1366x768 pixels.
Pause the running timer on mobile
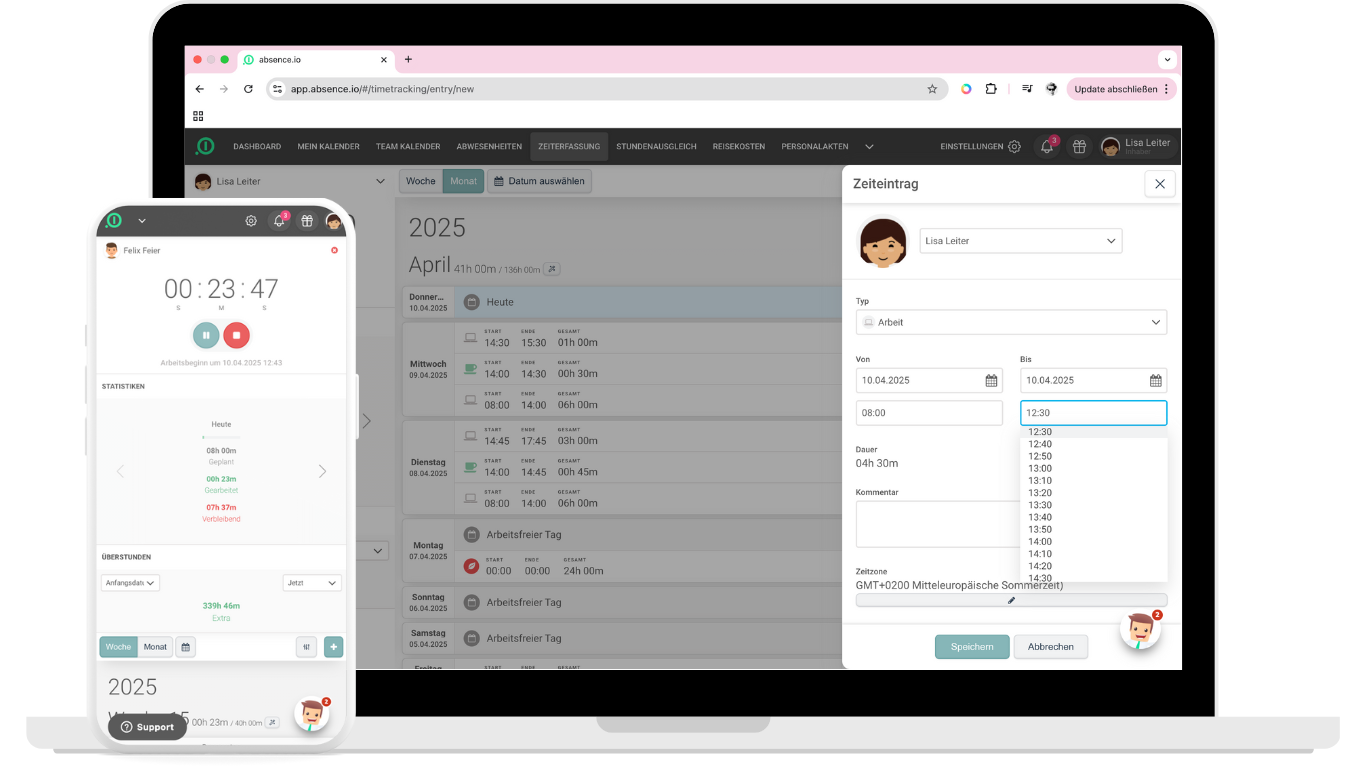pyautogui.click(x=206, y=335)
